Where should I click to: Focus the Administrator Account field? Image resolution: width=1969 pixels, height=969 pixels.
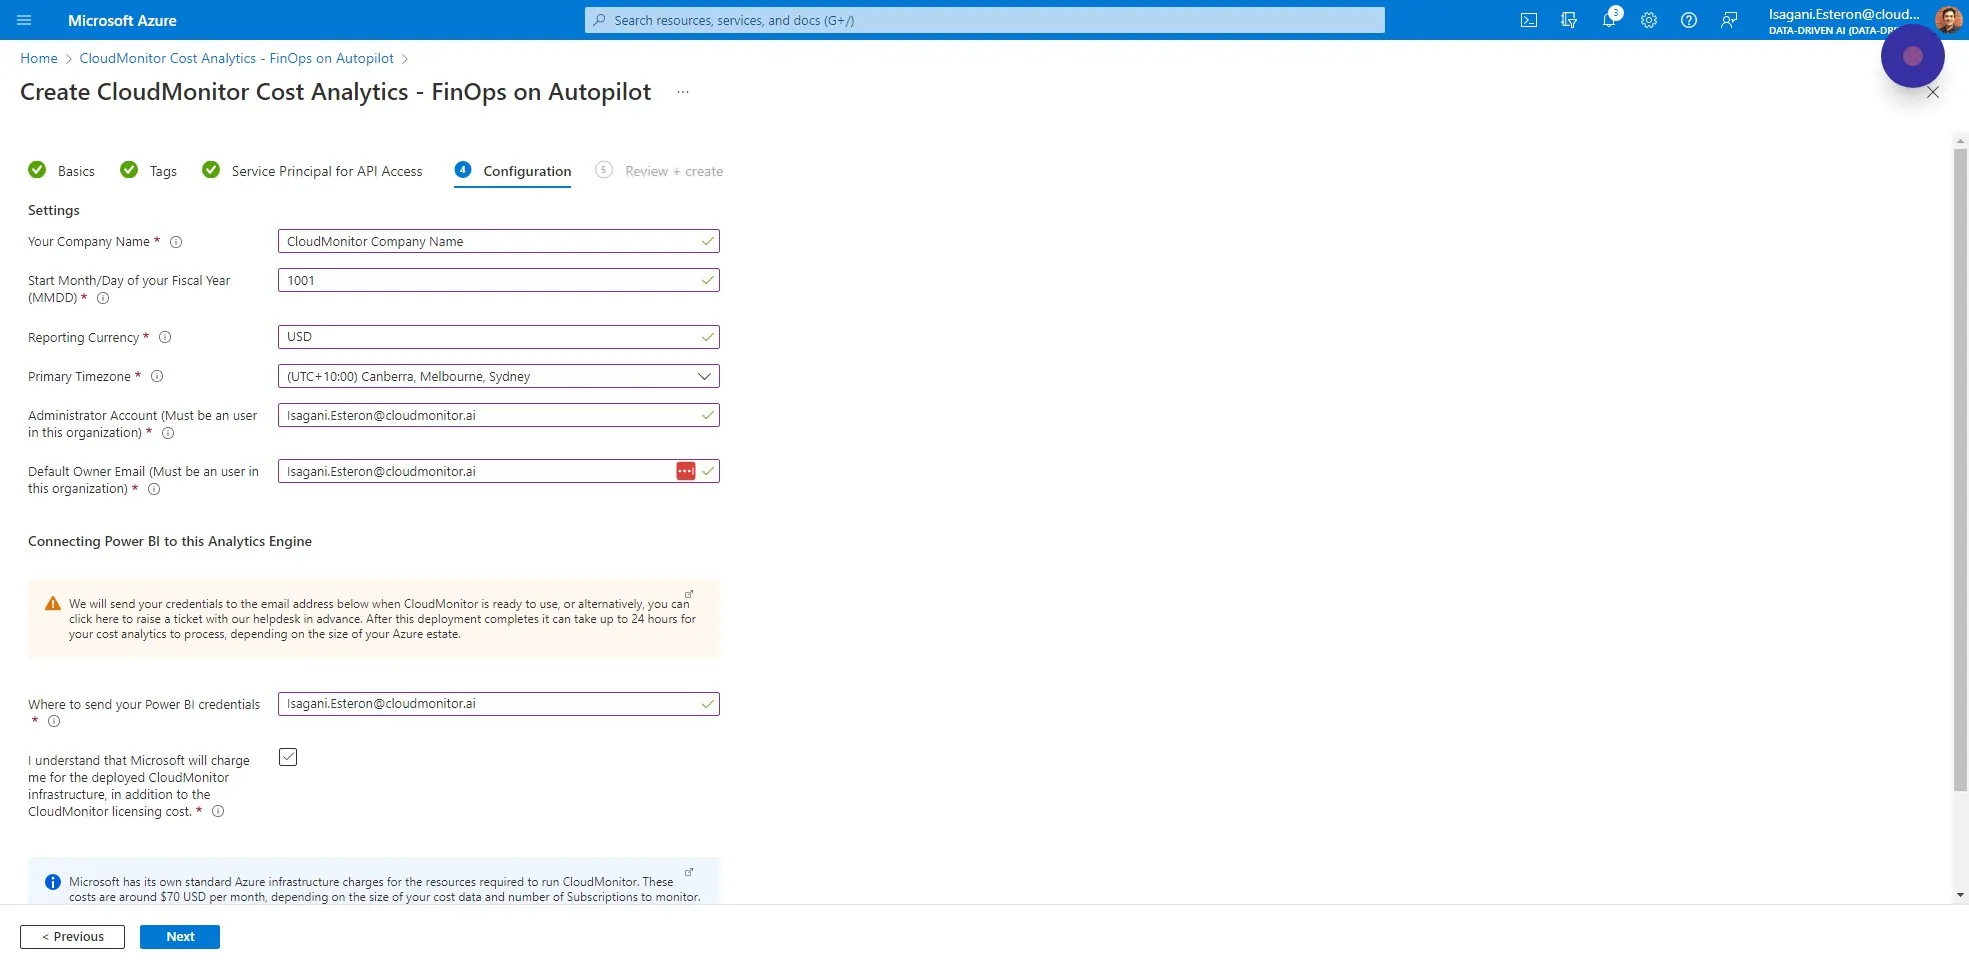click(498, 416)
